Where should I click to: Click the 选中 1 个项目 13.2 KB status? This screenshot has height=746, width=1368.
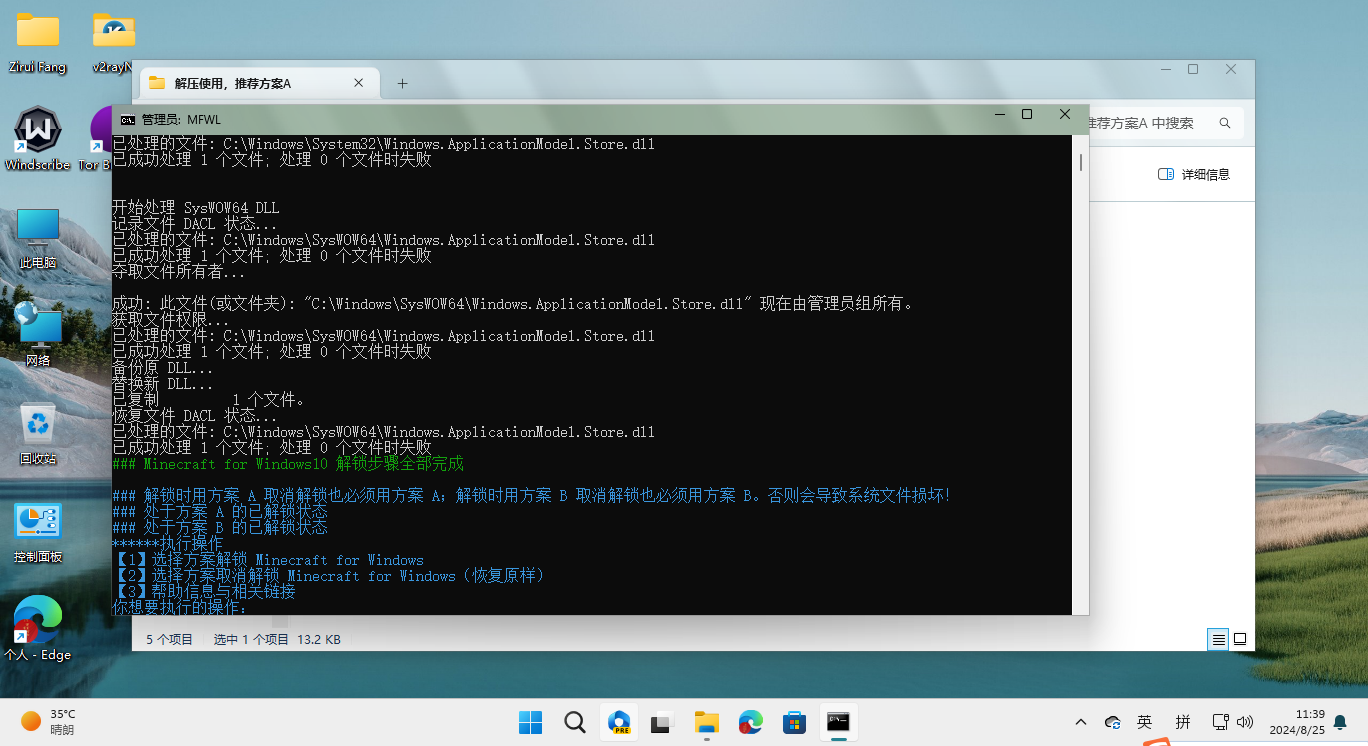coord(277,639)
